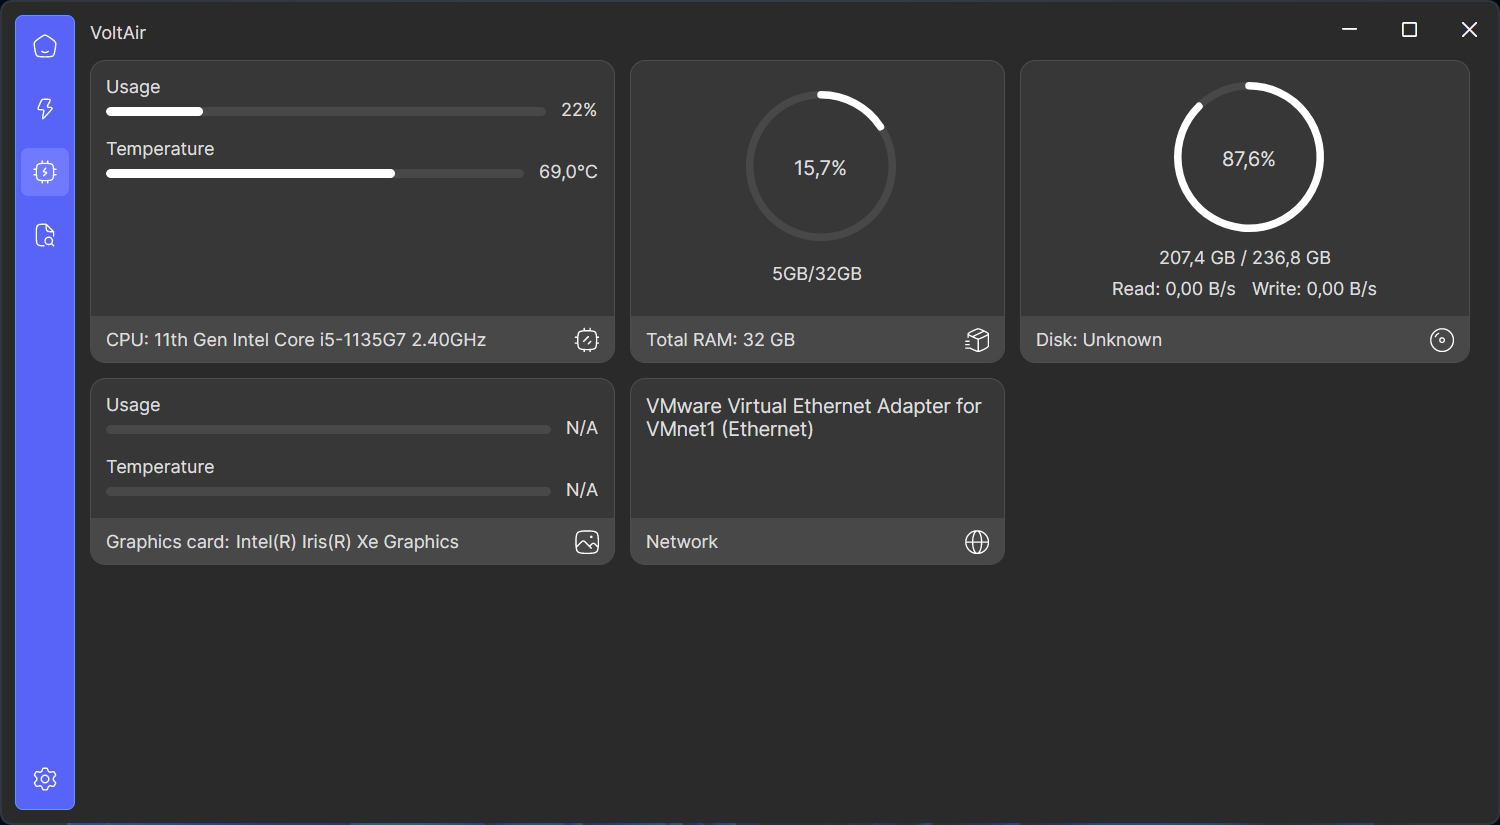Click the disk 87,6% circular gauge
Screen dimensions: 1500x825
pos(1248,157)
